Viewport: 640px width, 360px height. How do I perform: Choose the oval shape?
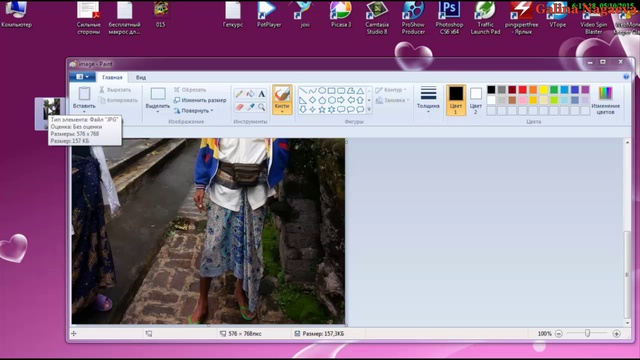322,90
